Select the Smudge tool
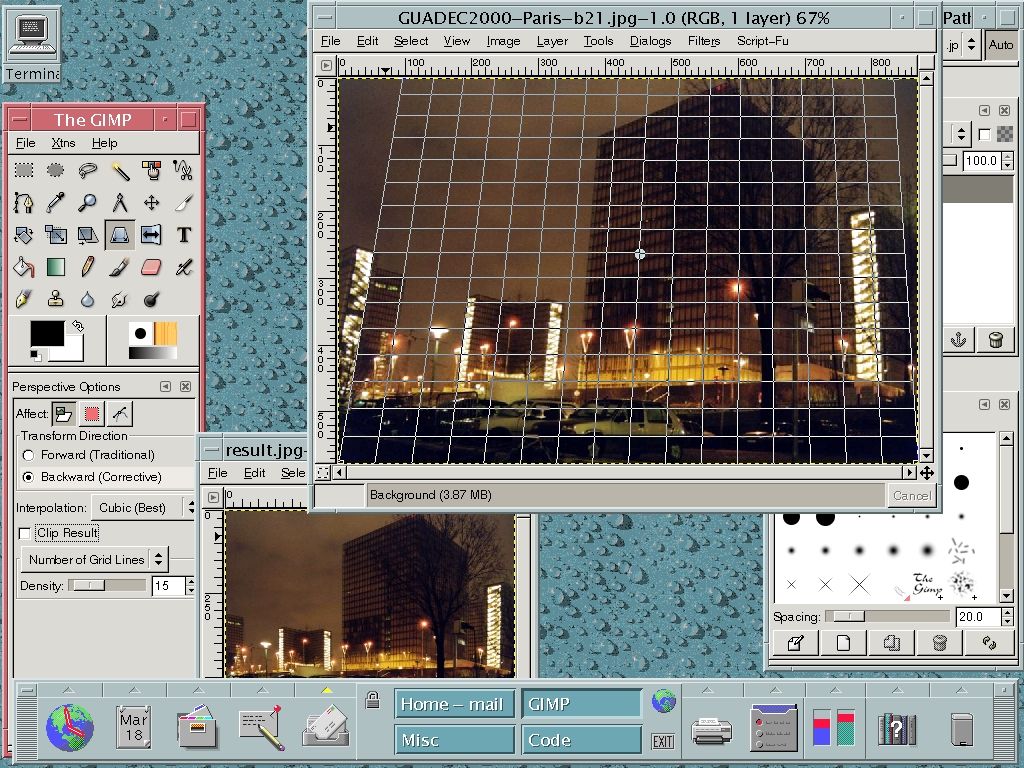Screen dimensions: 1024x768 pos(120,299)
